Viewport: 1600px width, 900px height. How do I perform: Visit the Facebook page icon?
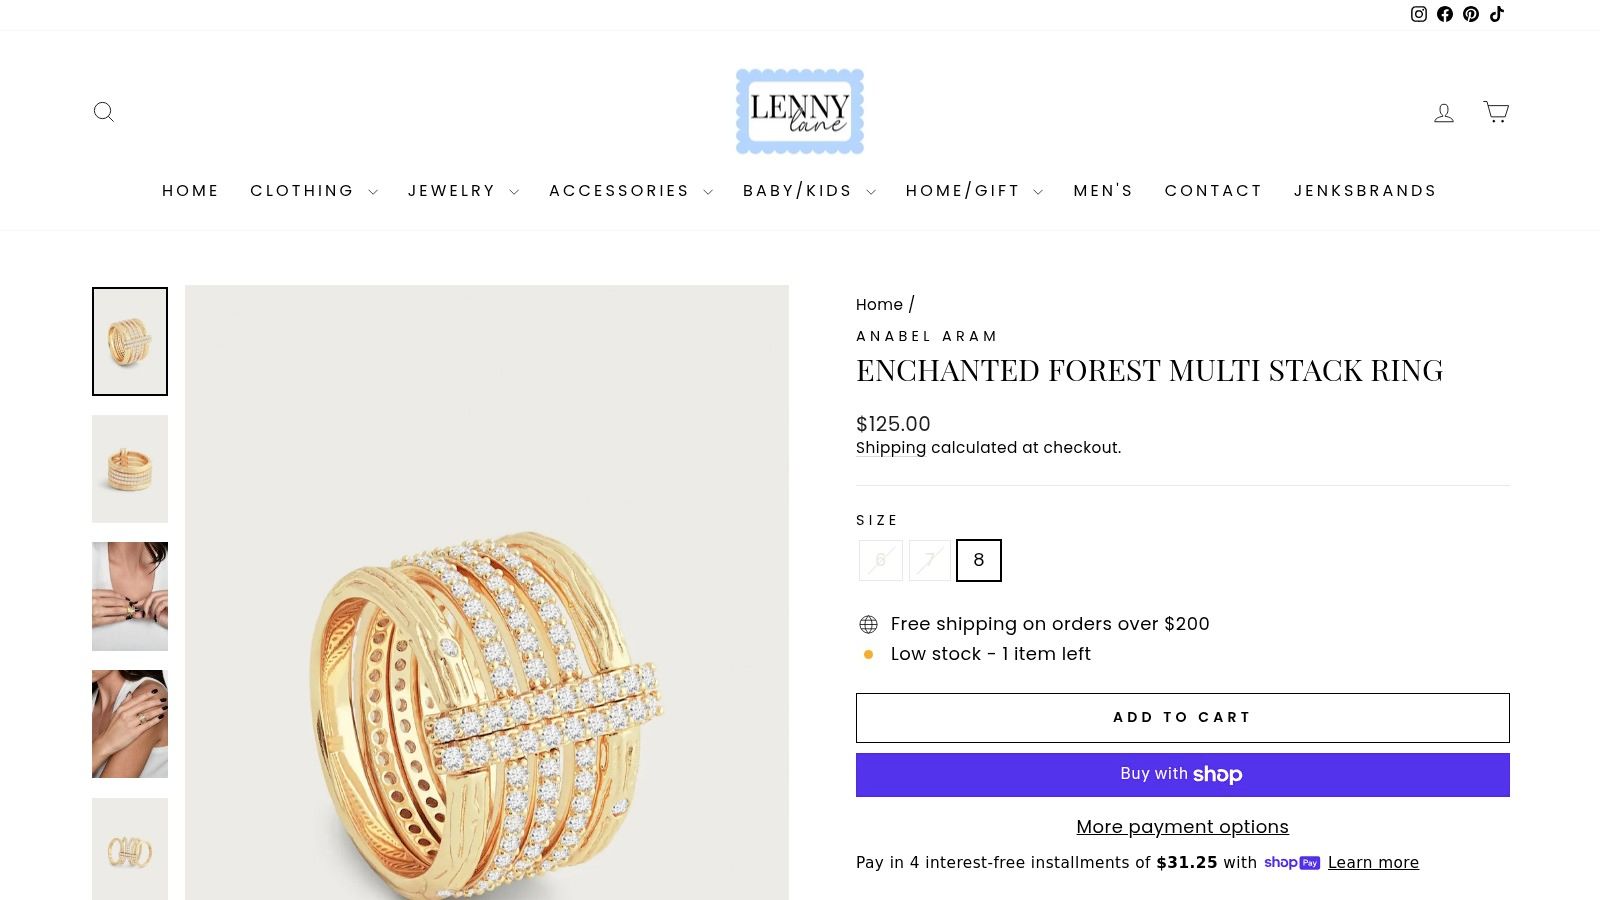coord(1445,14)
